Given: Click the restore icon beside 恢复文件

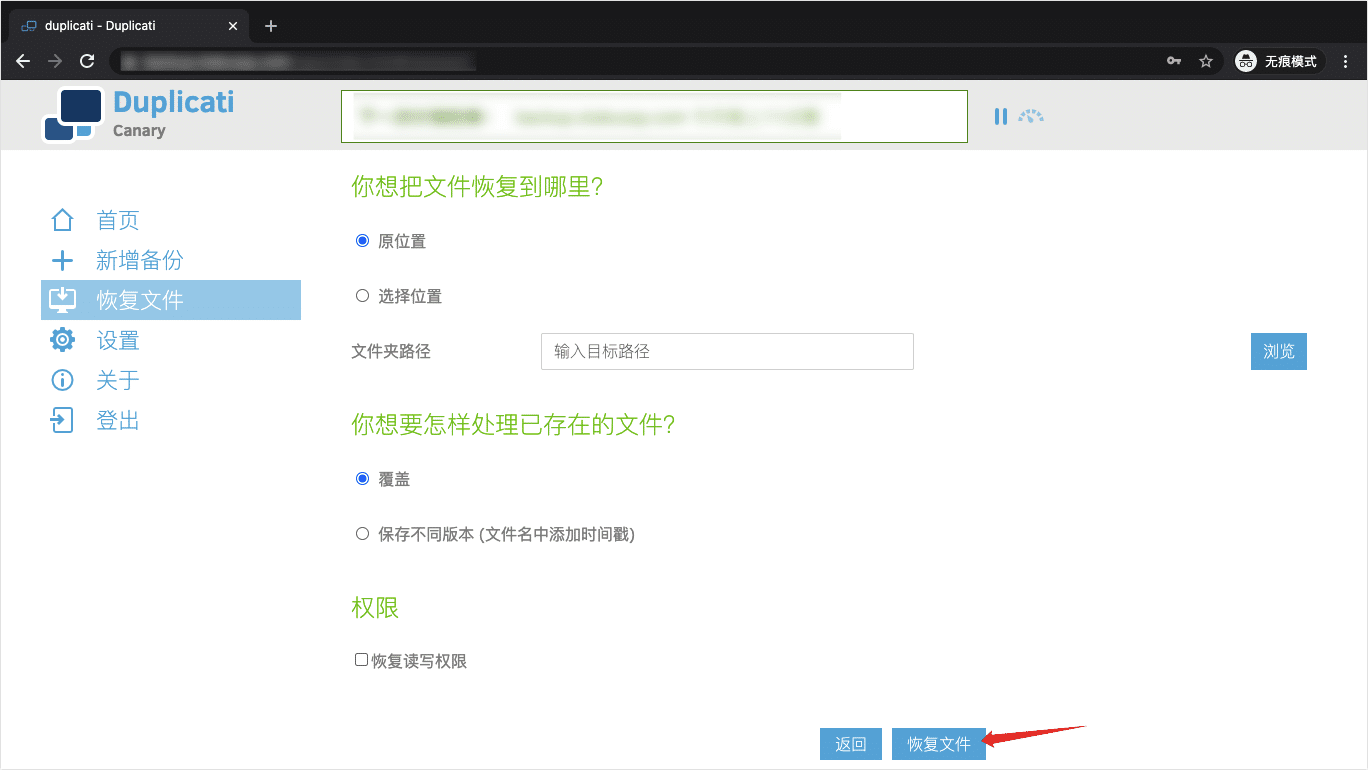Looking at the screenshot, I should pyautogui.click(x=62, y=300).
